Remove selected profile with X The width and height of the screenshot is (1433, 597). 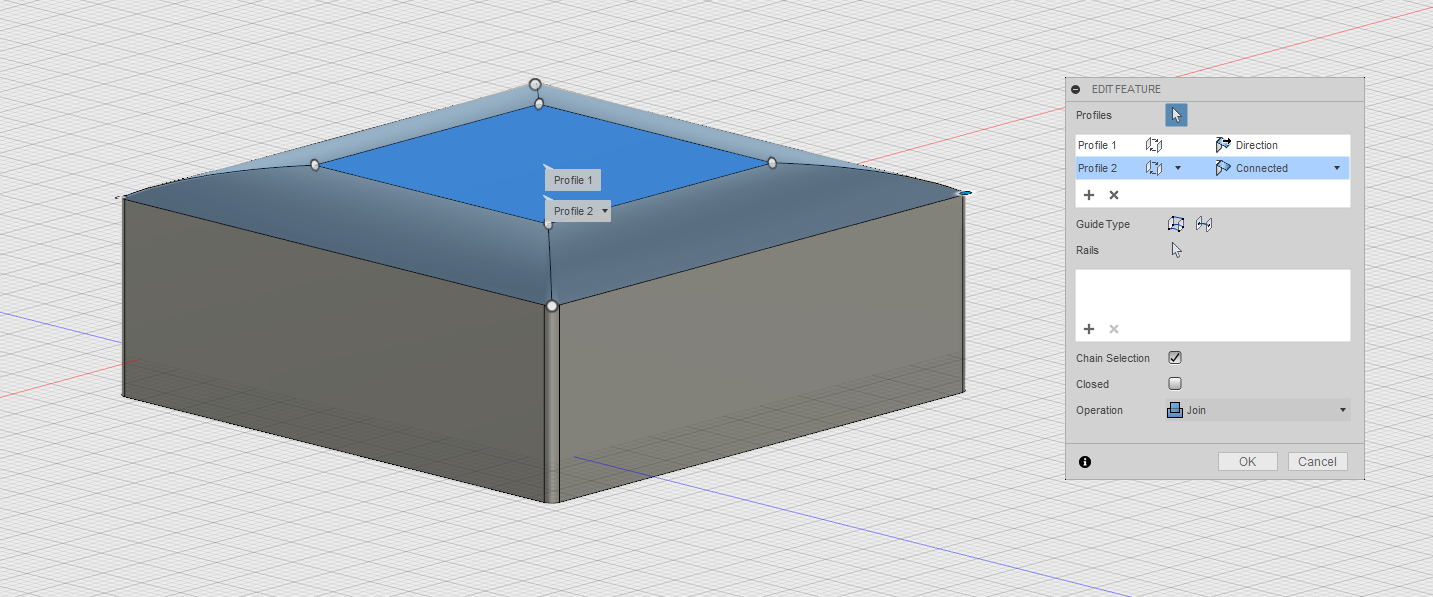pyautogui.click(x=1114, y=195)
